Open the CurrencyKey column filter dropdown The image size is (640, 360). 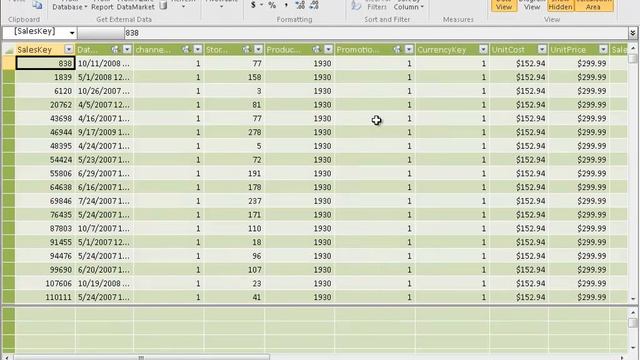483,49
